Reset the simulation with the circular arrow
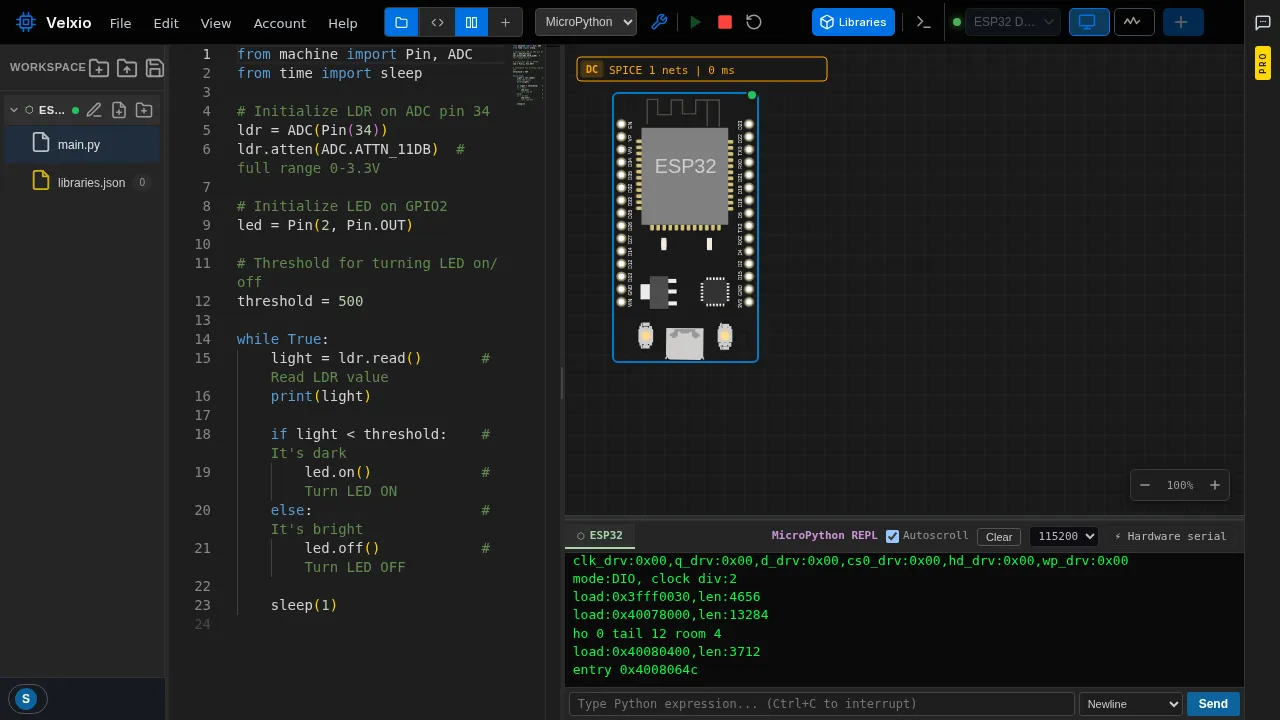Viewport: 1280px width, 720px height. click(754, 22)
